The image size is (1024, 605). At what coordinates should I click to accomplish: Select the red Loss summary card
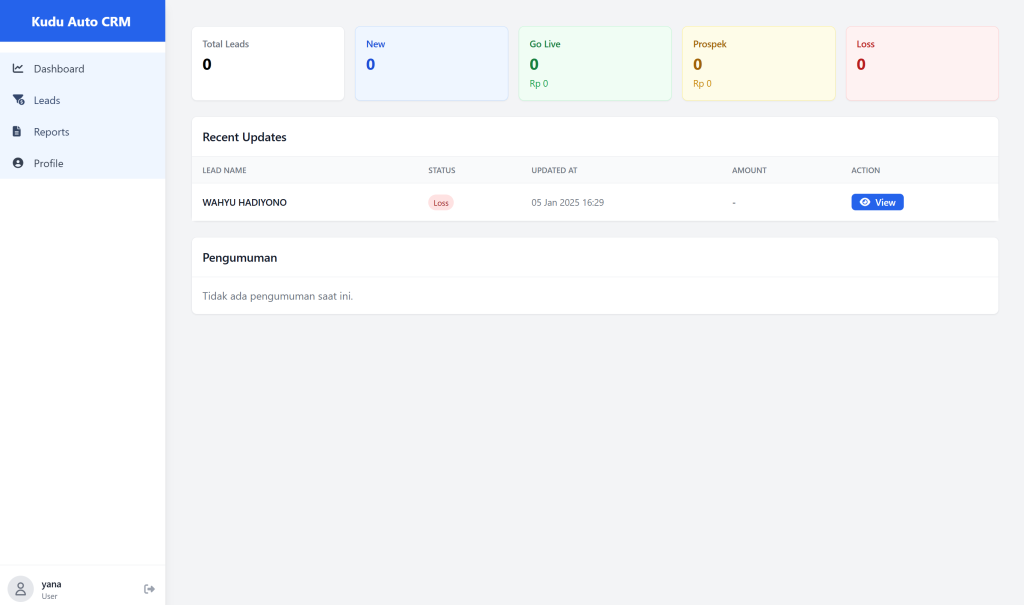pos(921,63)
